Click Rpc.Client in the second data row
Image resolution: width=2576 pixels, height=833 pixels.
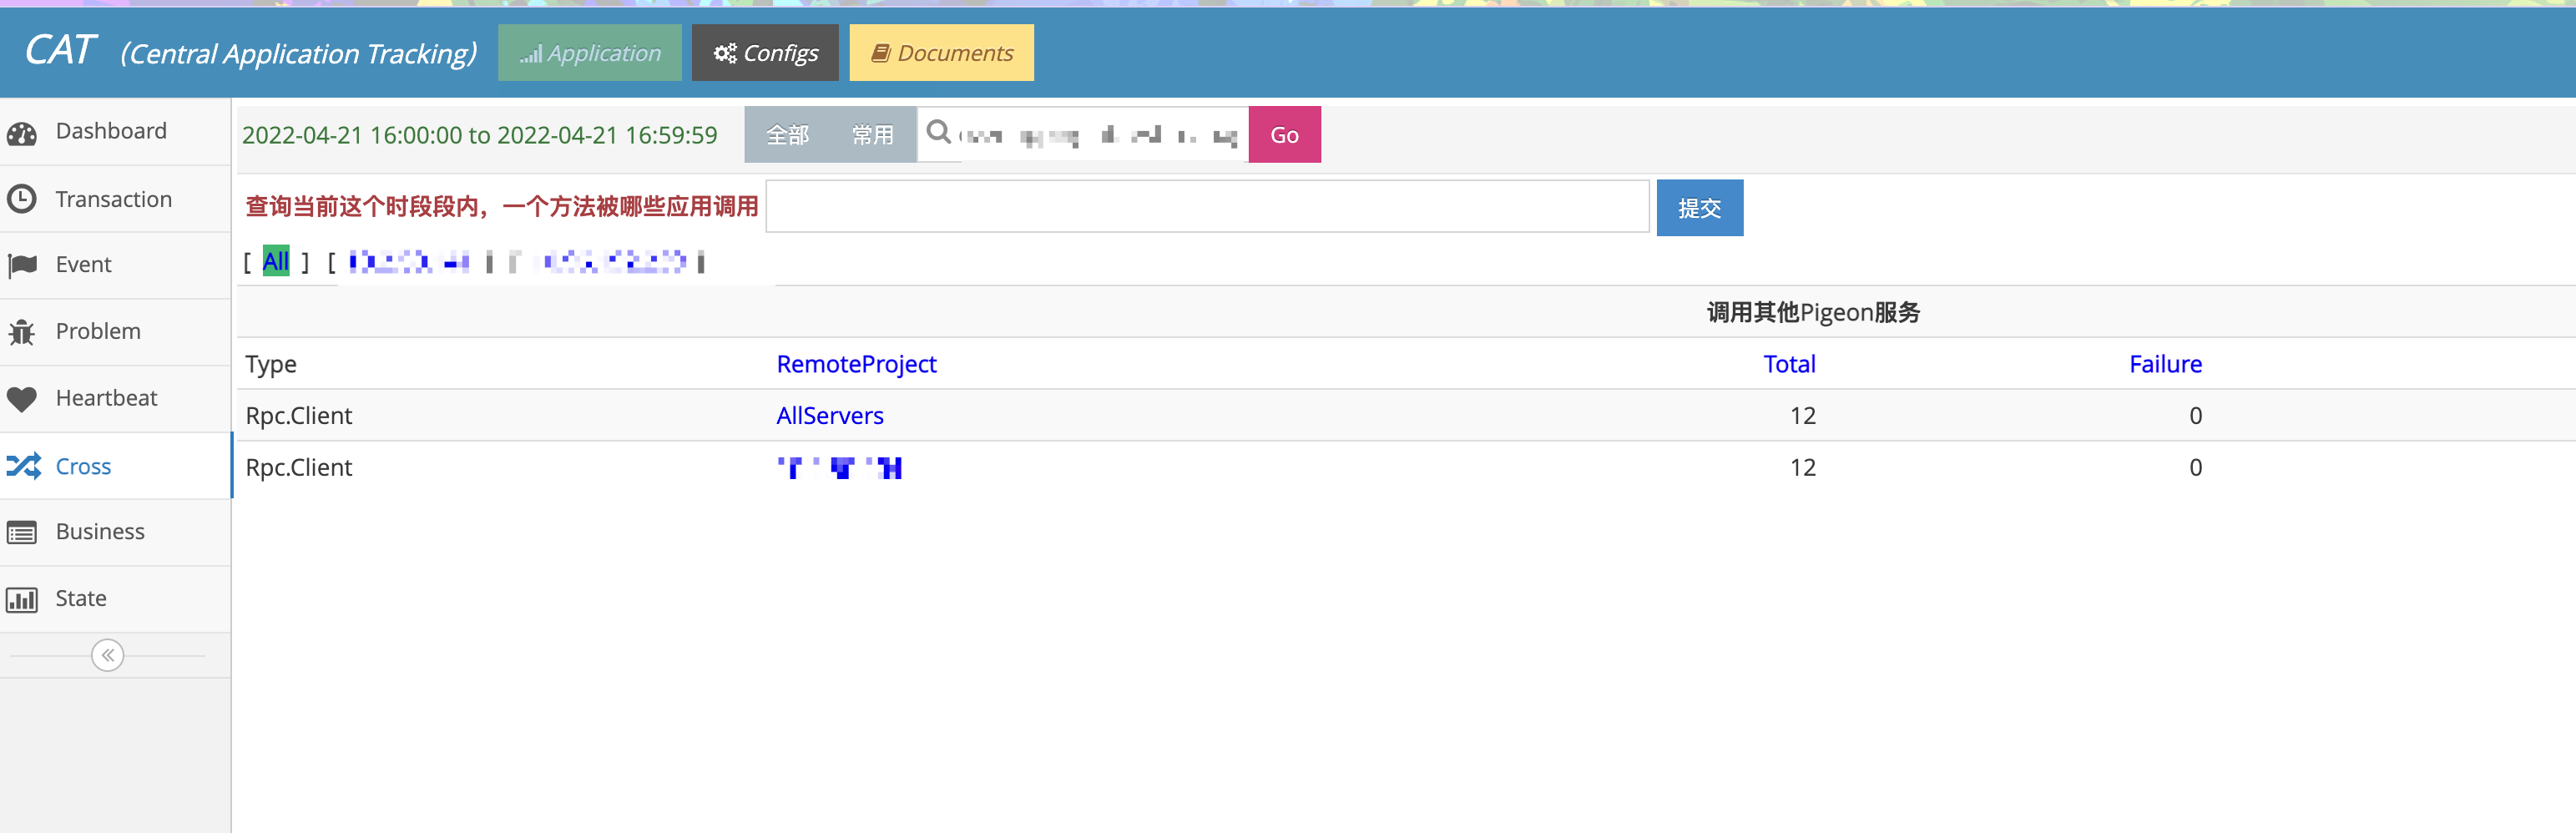click(299, 467)
